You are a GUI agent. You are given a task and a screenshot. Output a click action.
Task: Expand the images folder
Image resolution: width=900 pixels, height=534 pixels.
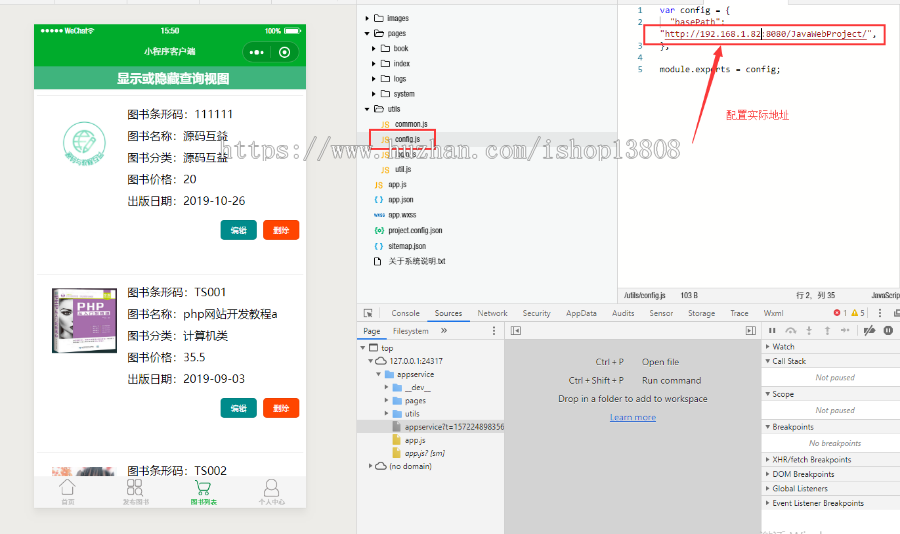pos(367,18)
